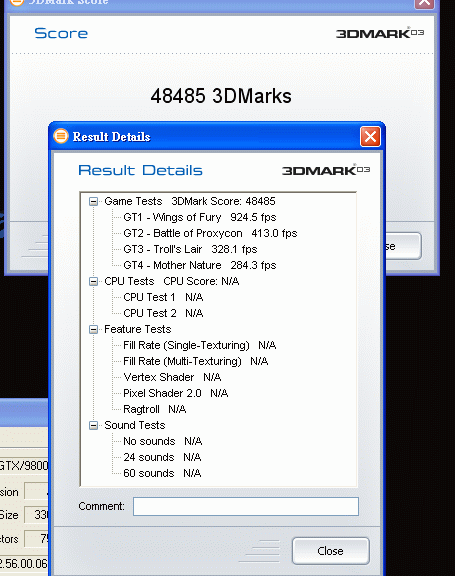Collapse the Feature Tests tree node
Image resolution: width=455 pixels, height=576 pixels.
[93, 330]
